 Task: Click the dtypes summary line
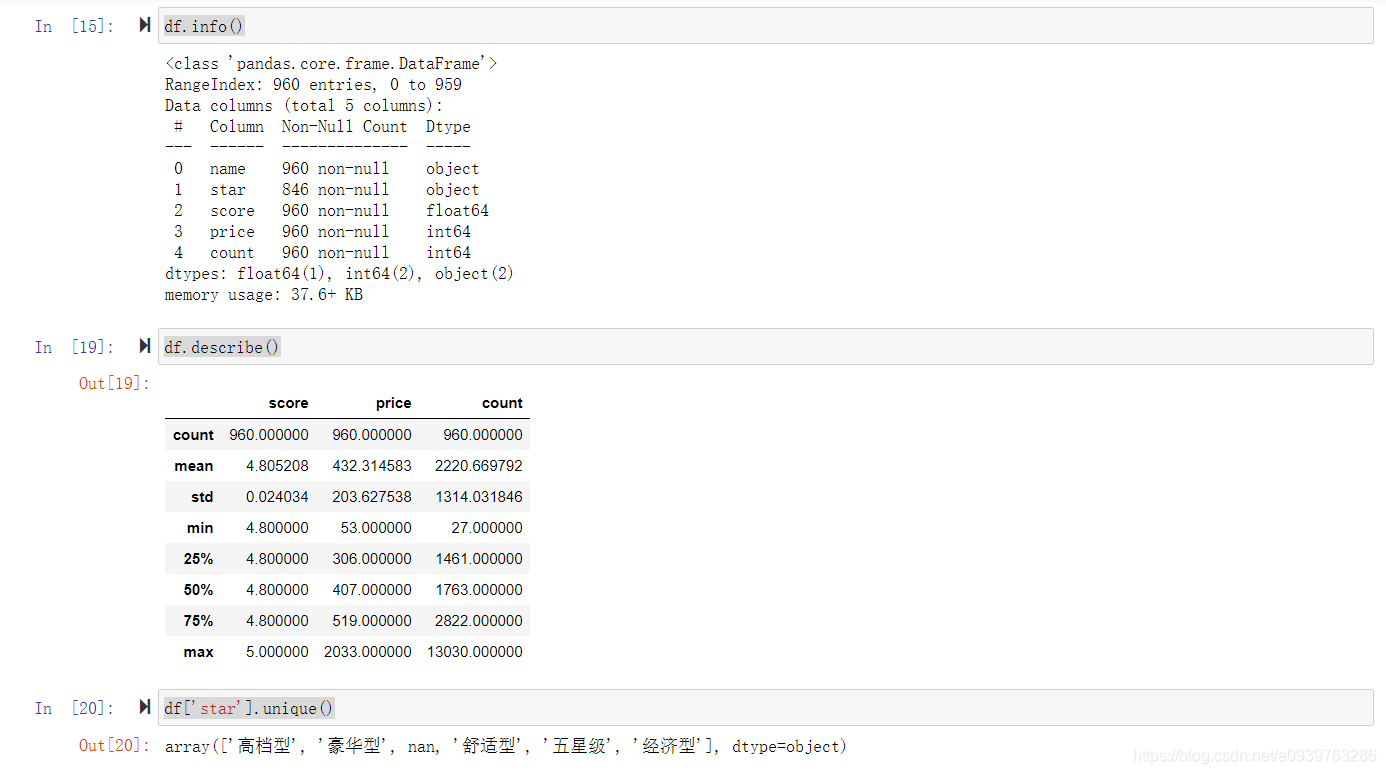[x=340, y=274]
